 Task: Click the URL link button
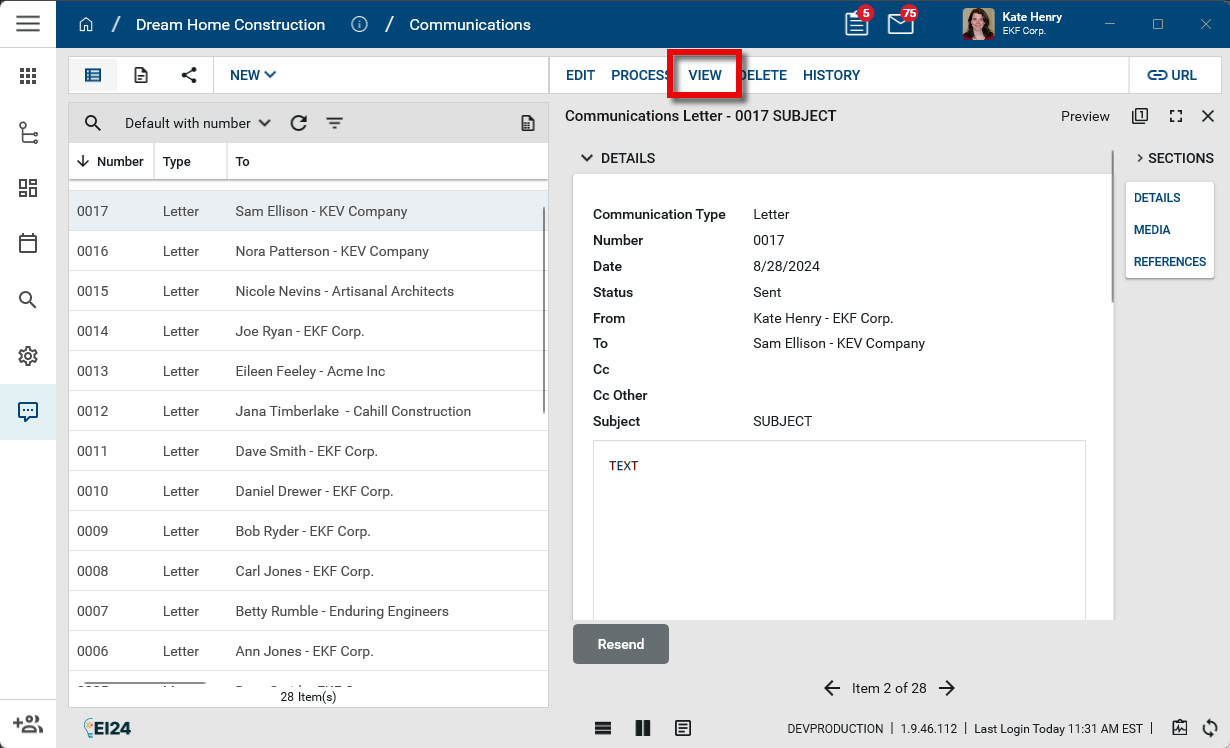pos(1171,75)
